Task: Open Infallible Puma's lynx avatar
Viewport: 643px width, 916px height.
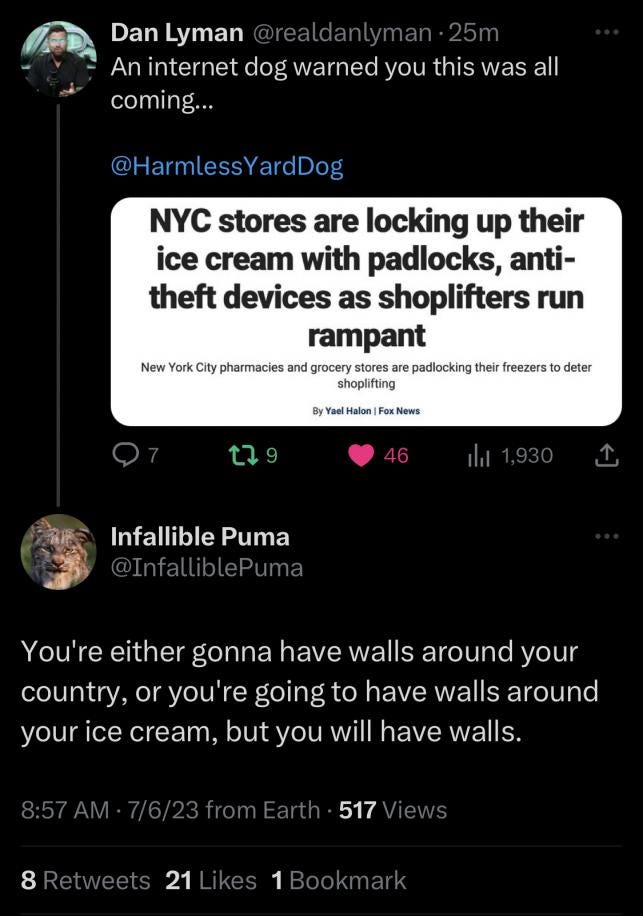Action: pos(58,552)
